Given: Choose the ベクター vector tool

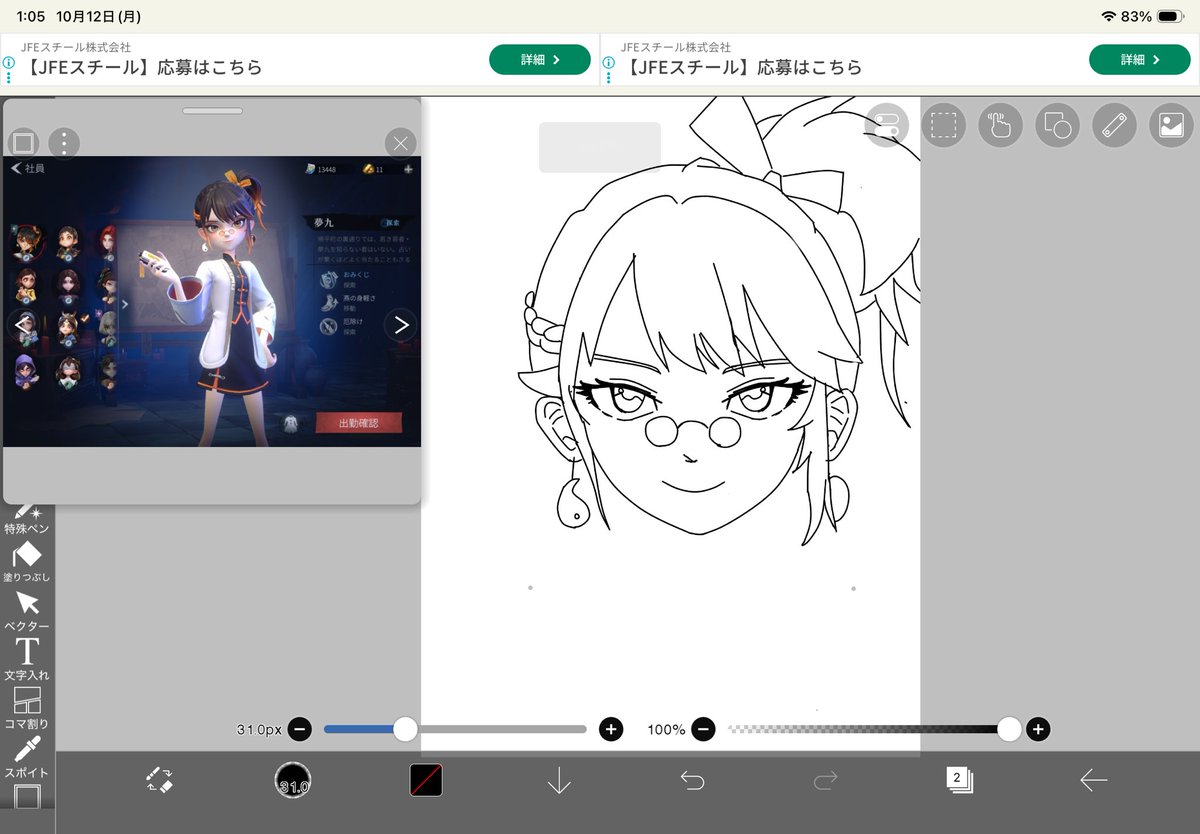Looking at the screenshot, I should pyautogui.click(x=27, y=611).
